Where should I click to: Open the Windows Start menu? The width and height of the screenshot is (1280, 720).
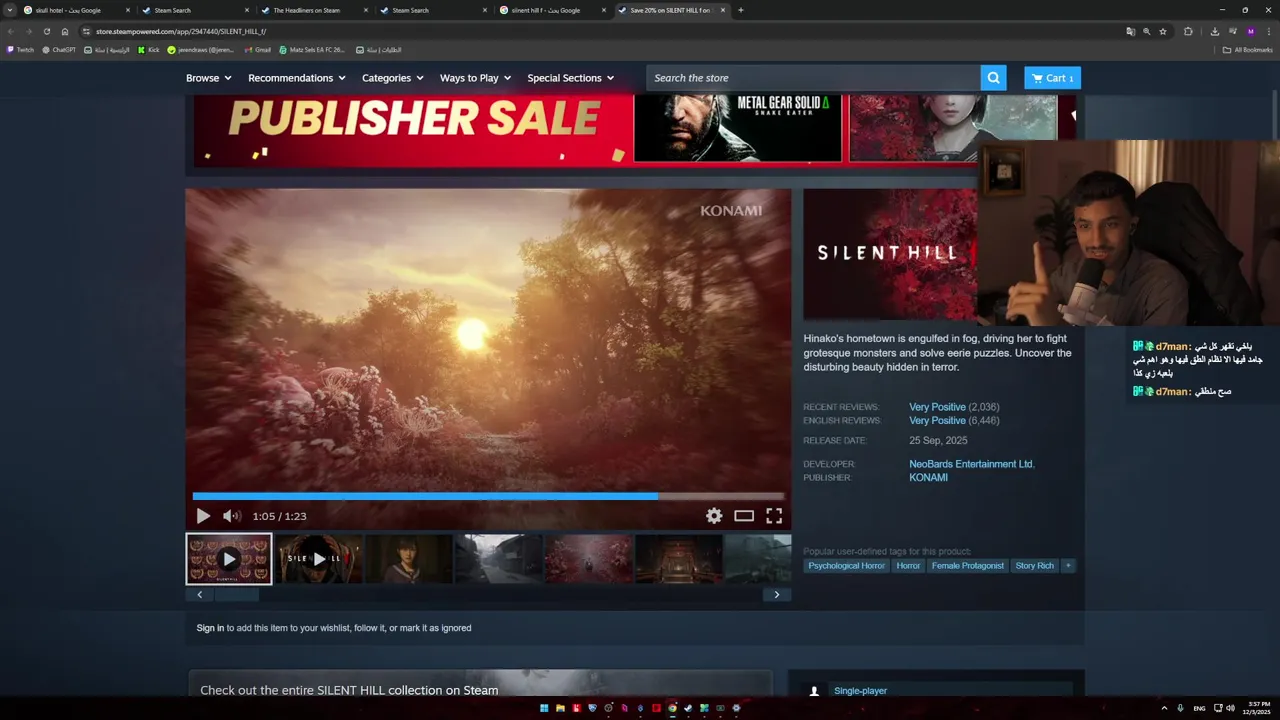(x=544, y=708)
